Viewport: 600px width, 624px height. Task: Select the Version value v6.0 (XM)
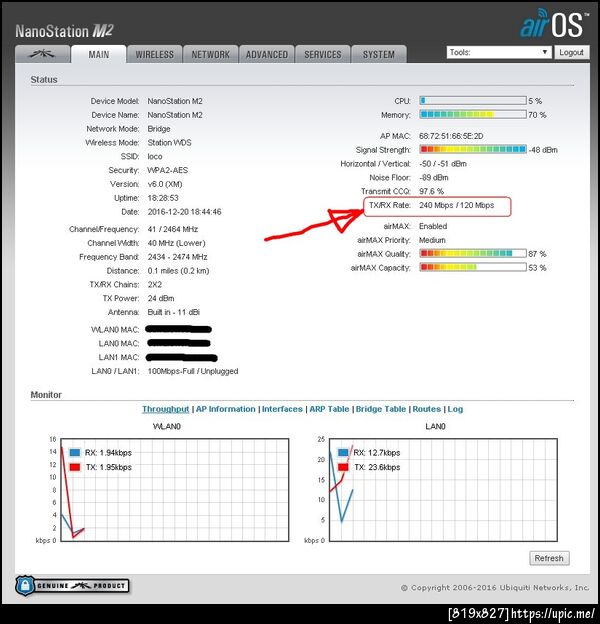pos(165,184)
